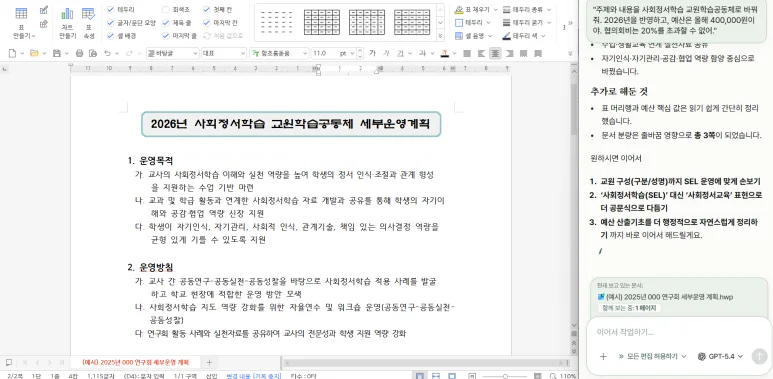Expand the table style gallery fully
773x379 pixels.
click(x=440, y=36)
